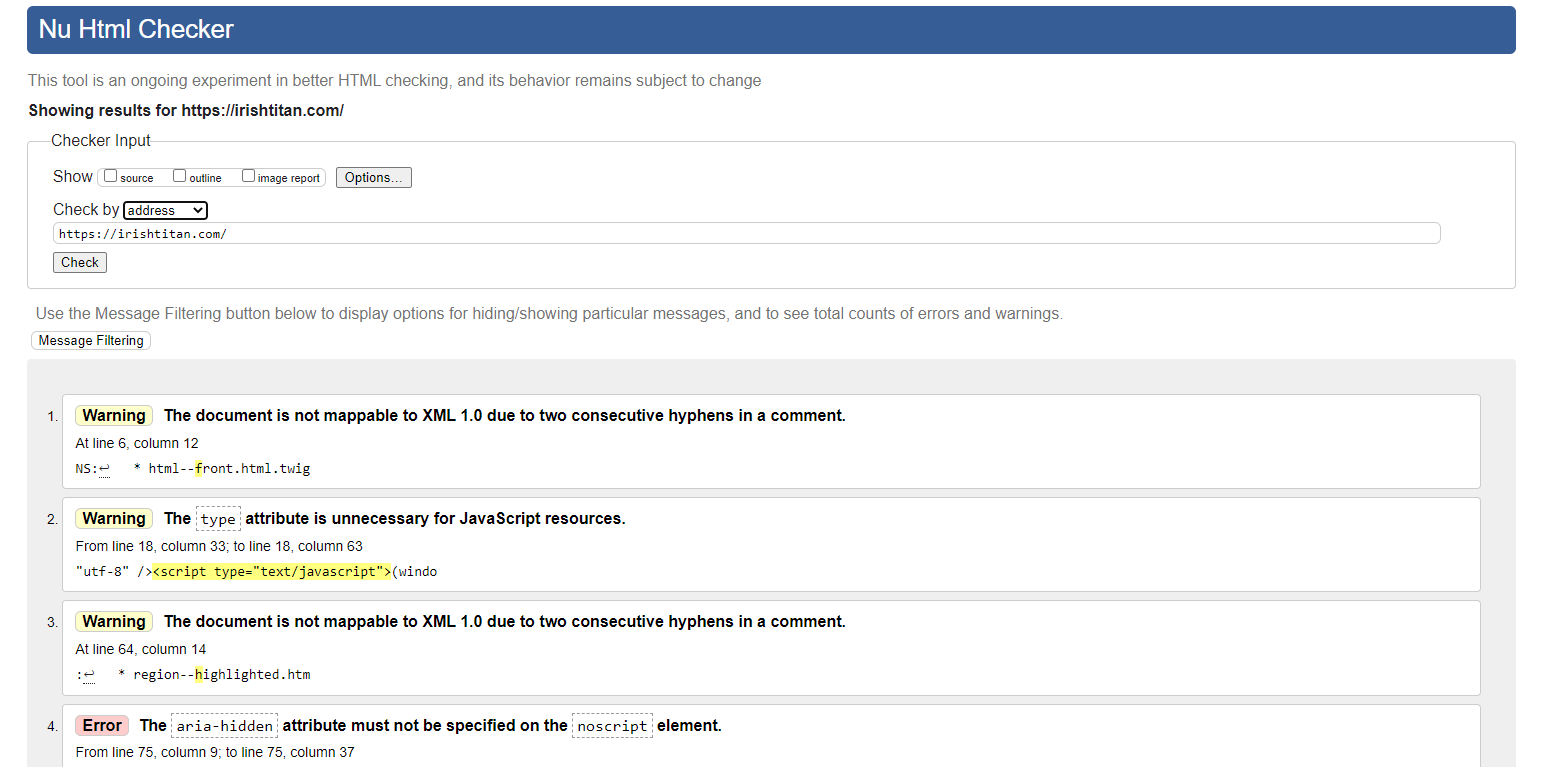Viewport: 1547px width, 767px height.
Task: Select the region--highlighted.htm source snippet
Action: pos(216,674)
